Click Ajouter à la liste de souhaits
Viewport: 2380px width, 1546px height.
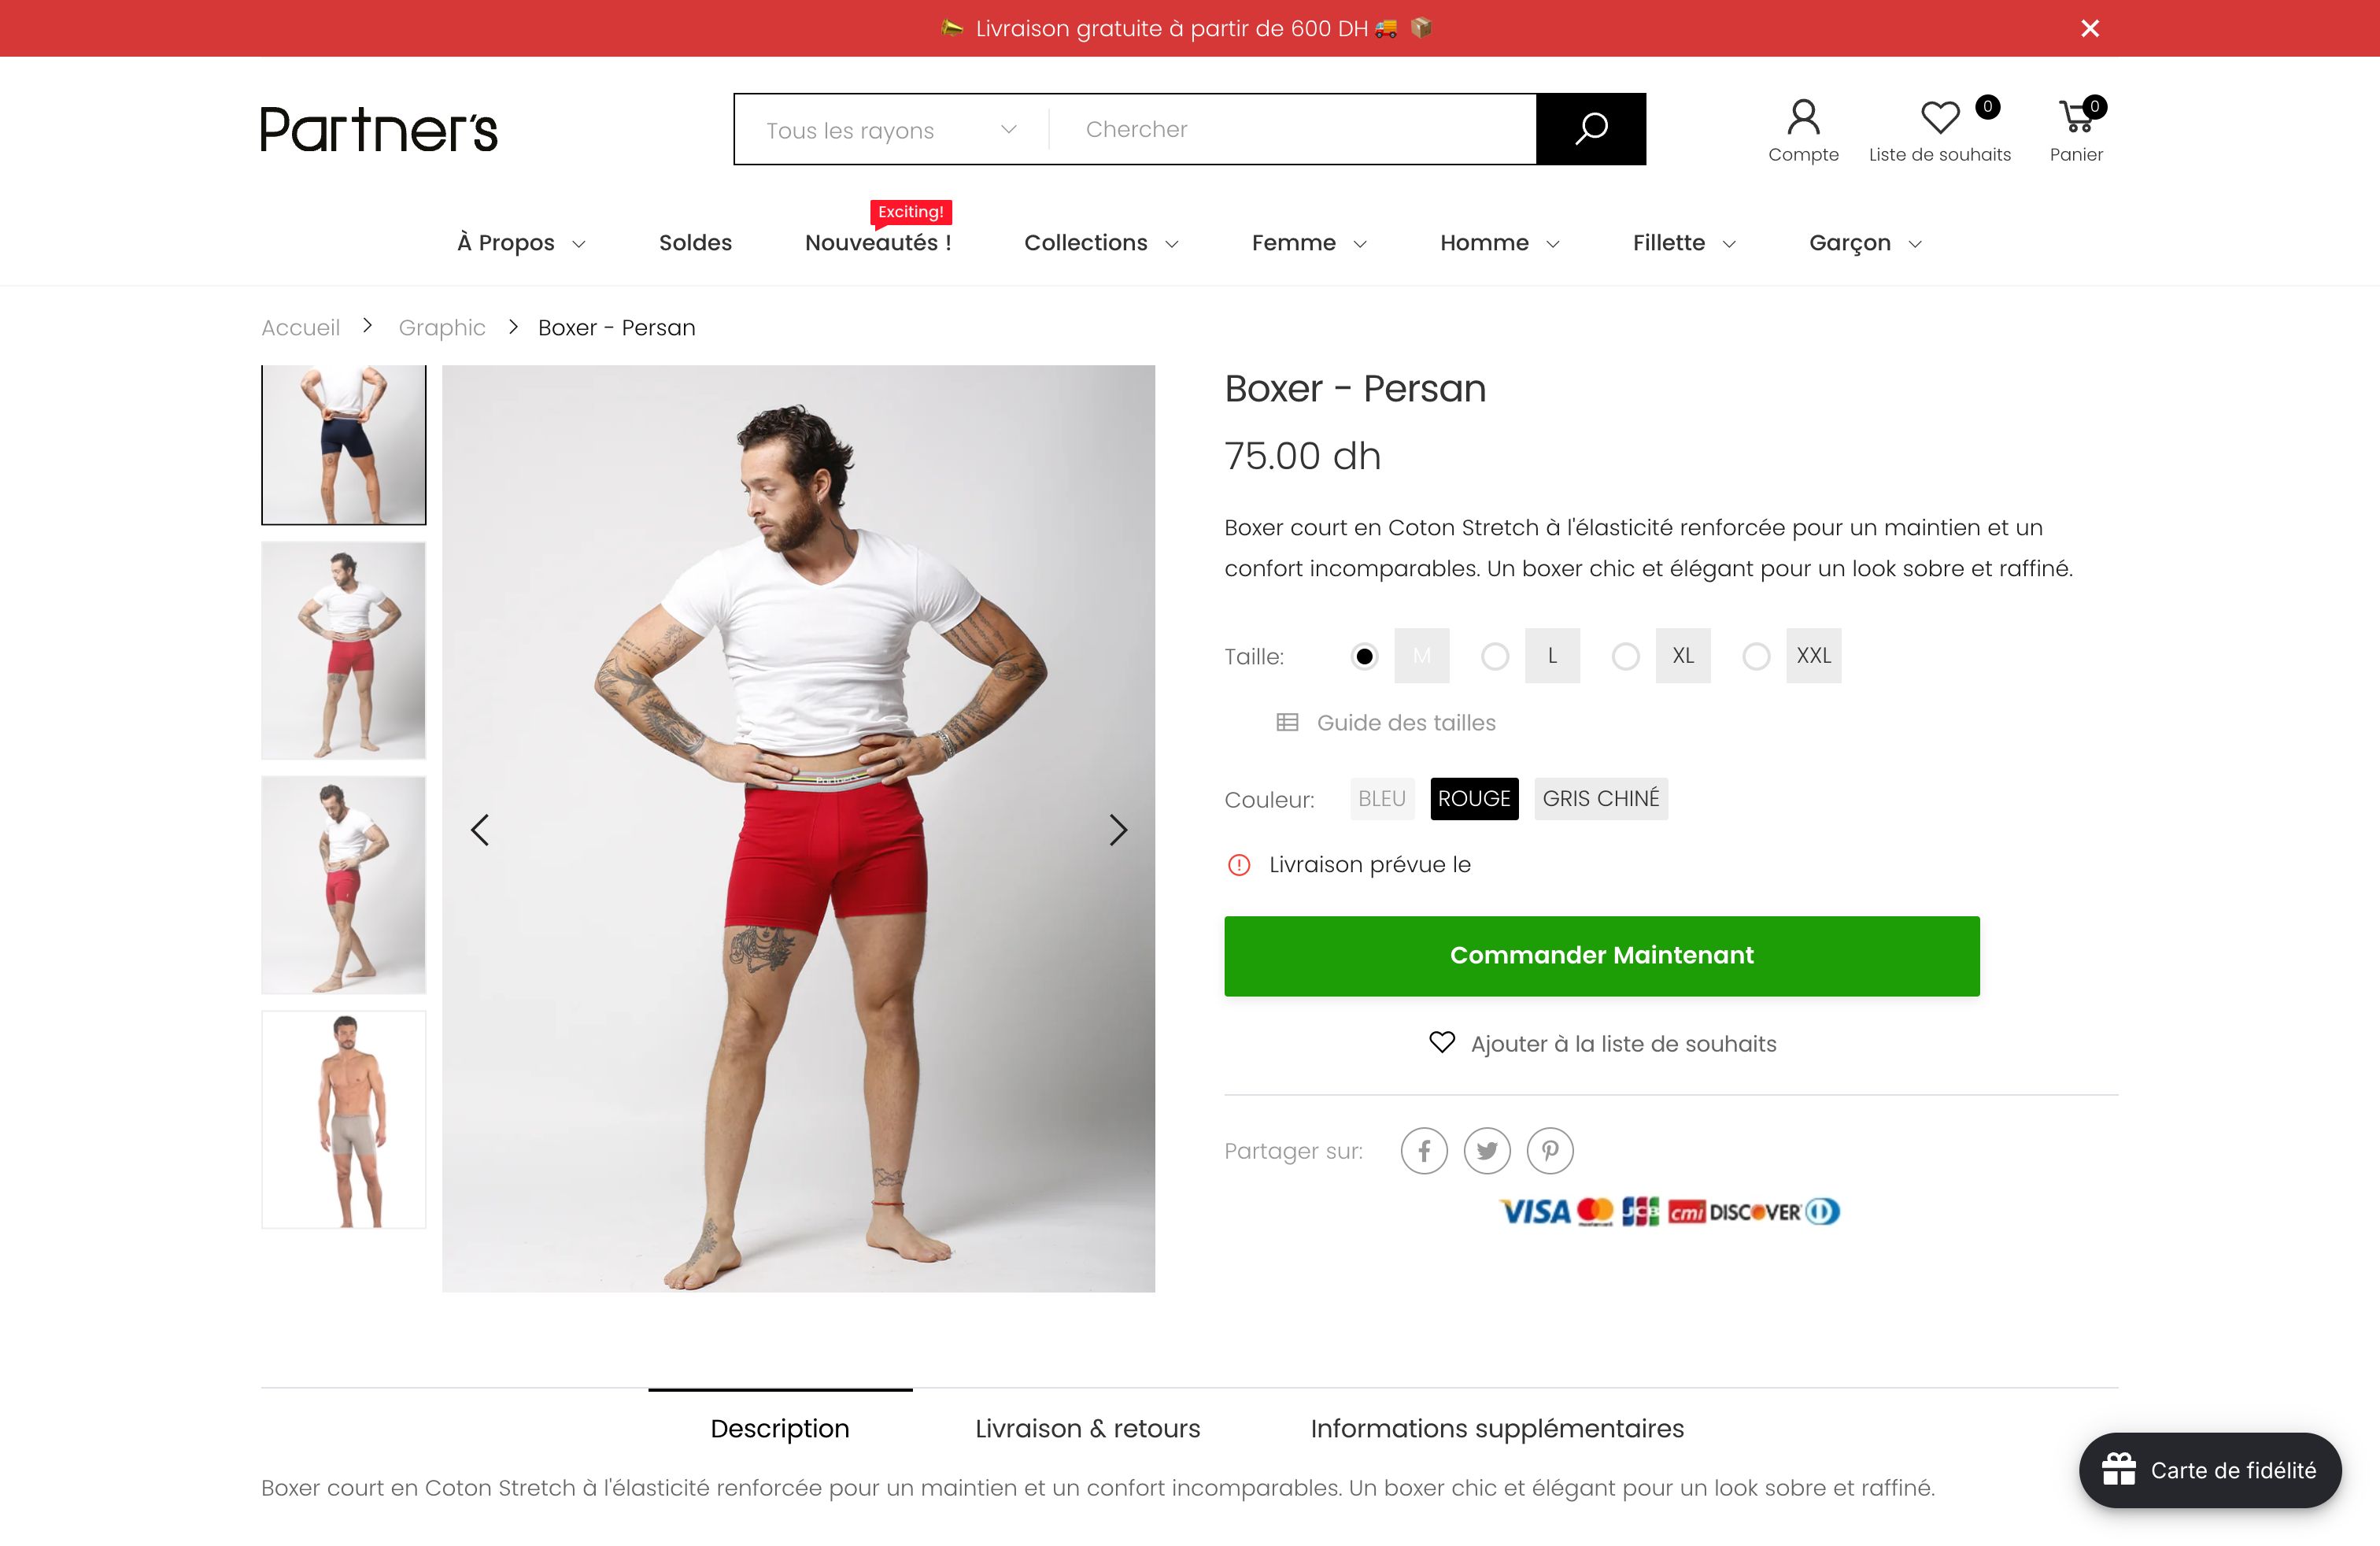pos(1601,1043)
